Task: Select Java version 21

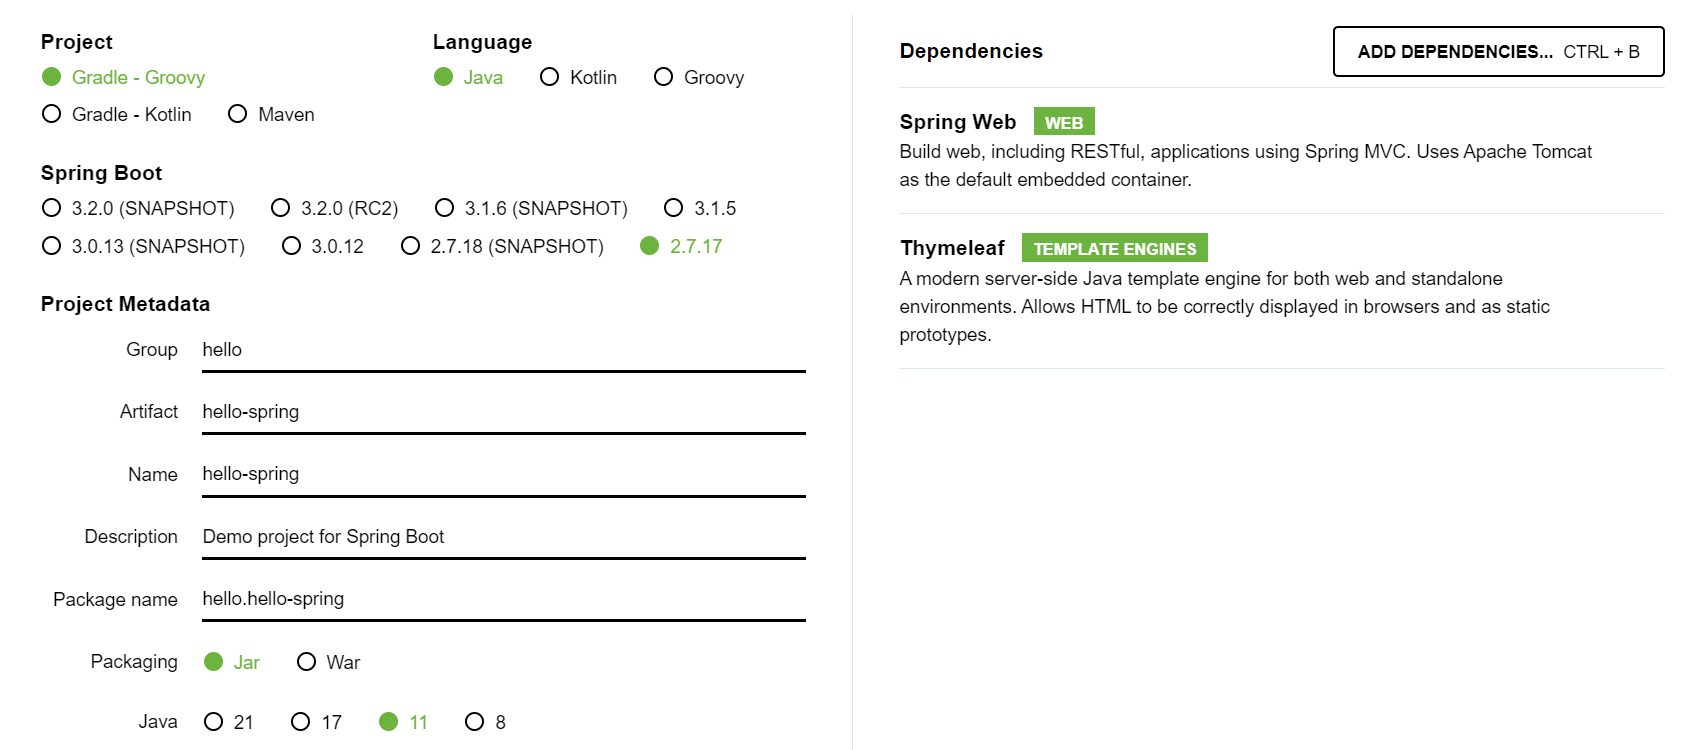Action: 214,722
